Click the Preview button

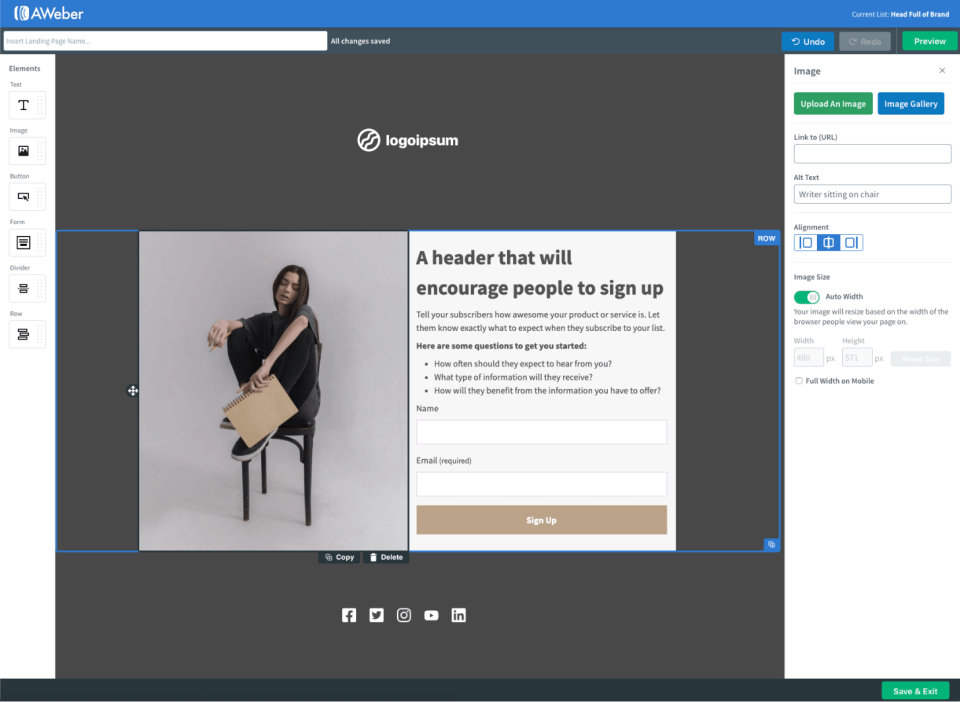click(x=928, y=40)
